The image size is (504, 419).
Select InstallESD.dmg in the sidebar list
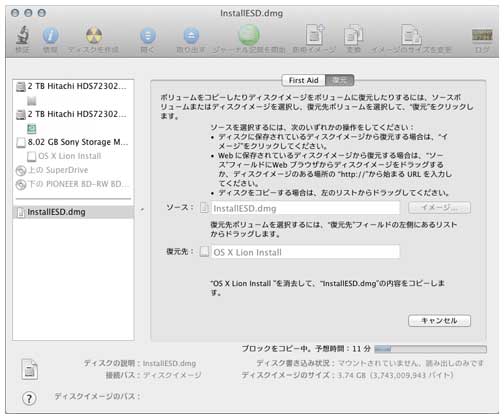[x=73, y=212]
